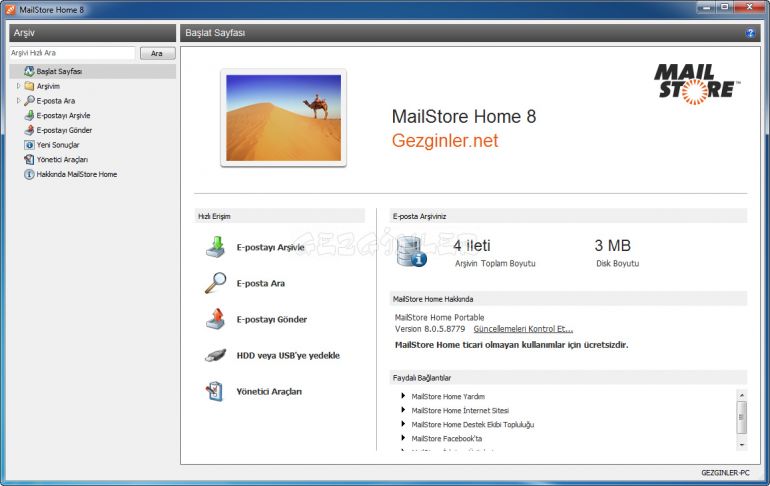Click the 4 İleti archive count
Image resolution: width=770 pixels, height=486 pixels.
click(x=471, y=245)
